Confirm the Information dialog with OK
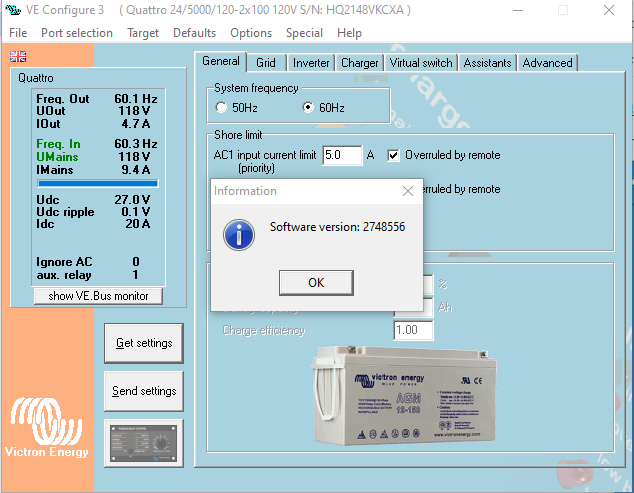The width and height of the screenshot is (634, 493). tap(316, 283)
